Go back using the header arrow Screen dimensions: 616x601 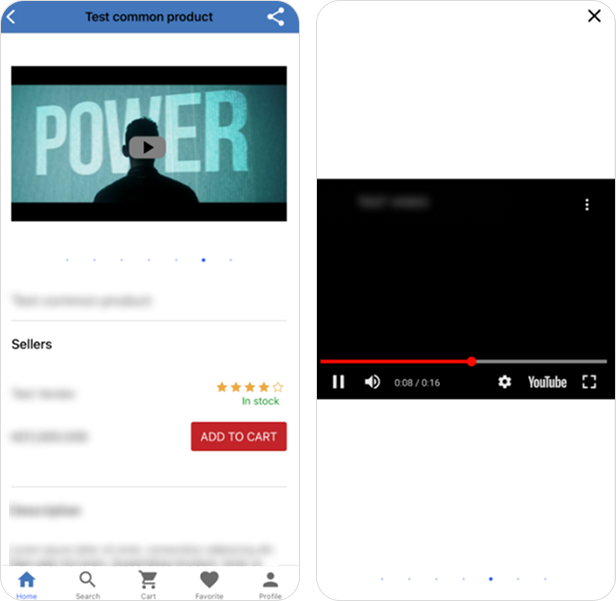[11, 17]
